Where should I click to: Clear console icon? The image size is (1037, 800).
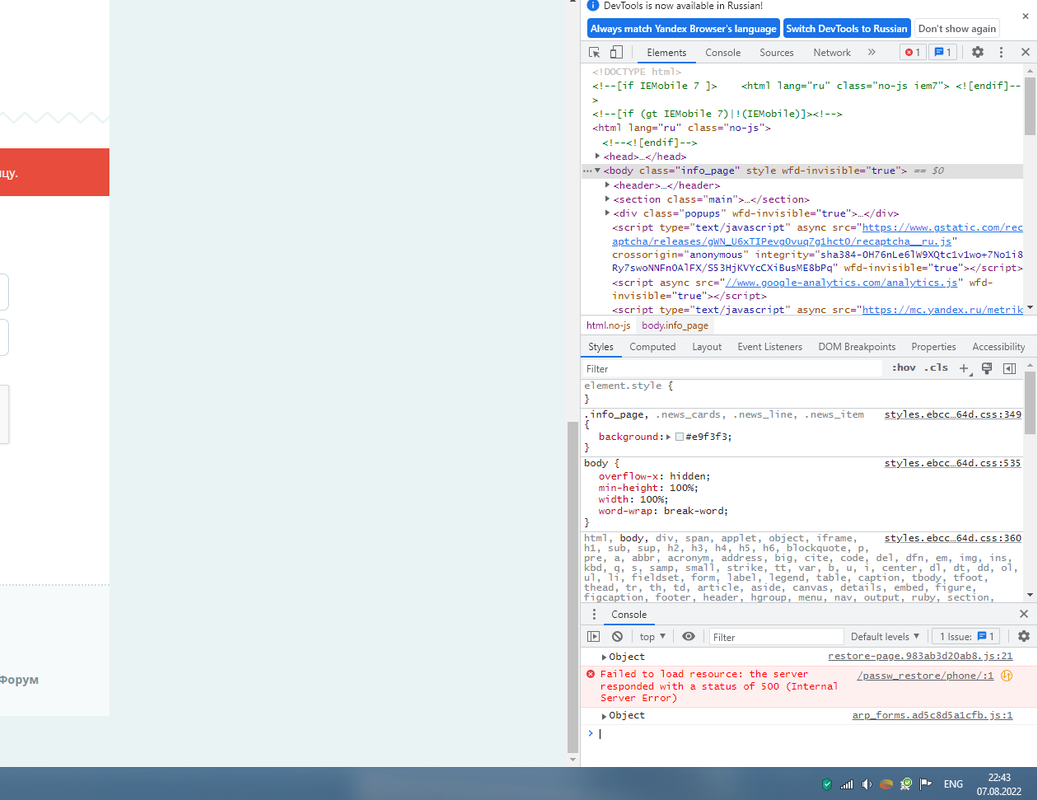coord(617,636)
